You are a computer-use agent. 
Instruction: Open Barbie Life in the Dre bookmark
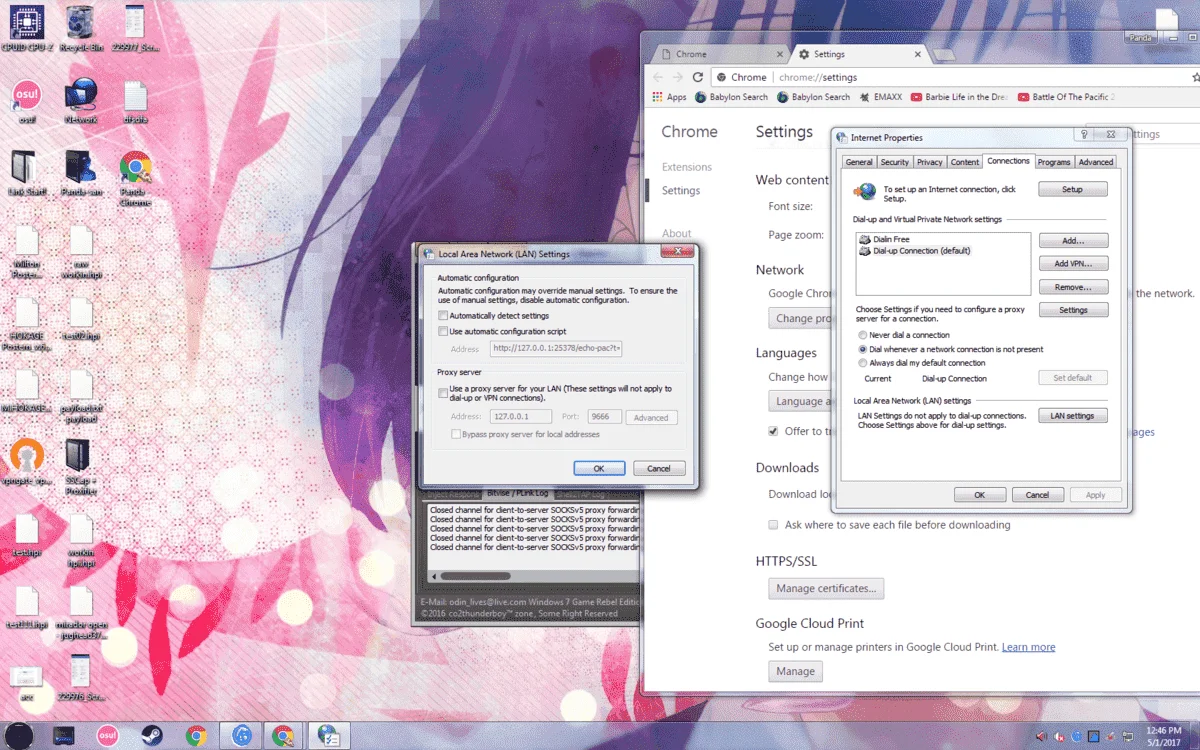pyautogui.click(x=958, y=97)
